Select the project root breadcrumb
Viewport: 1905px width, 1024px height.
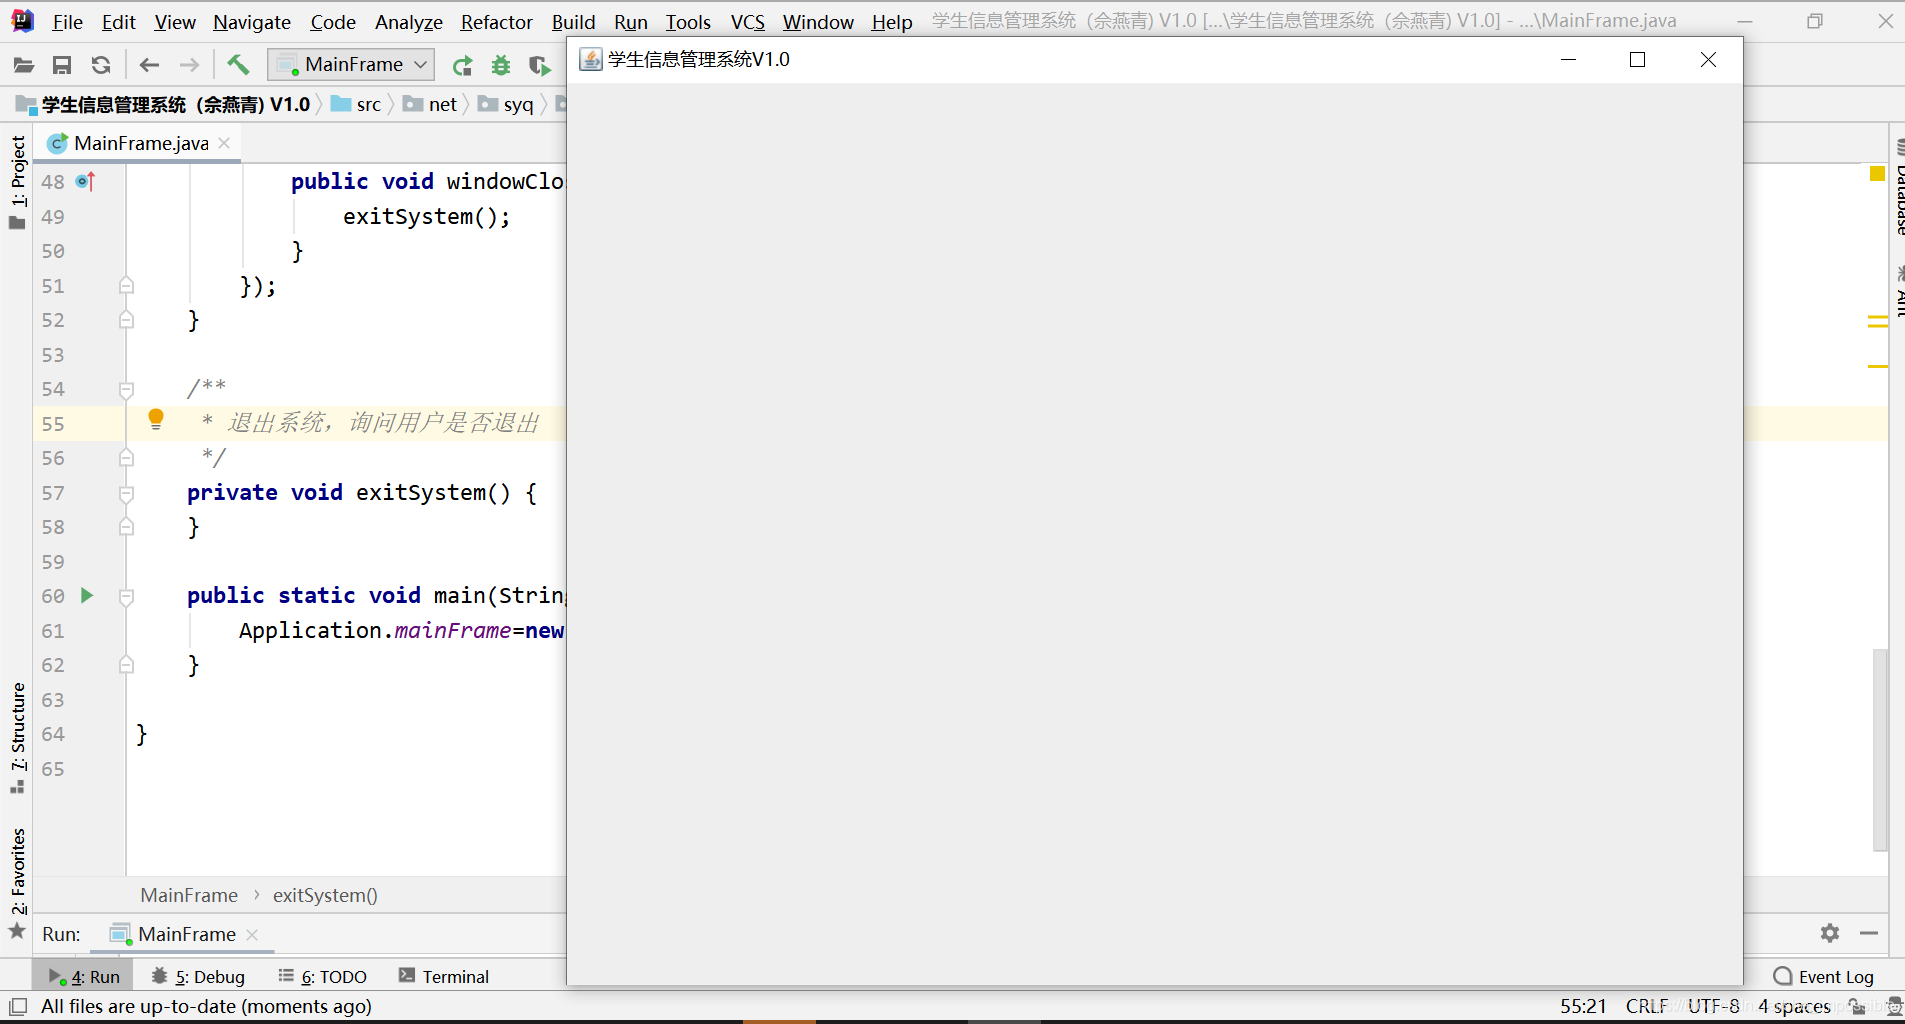click(x=164, y=104)
